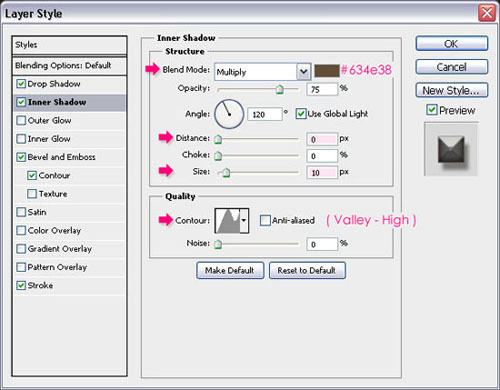Viewport: 500px width, 390px height.
Task: Click the New Style... button
Action: 452,90
